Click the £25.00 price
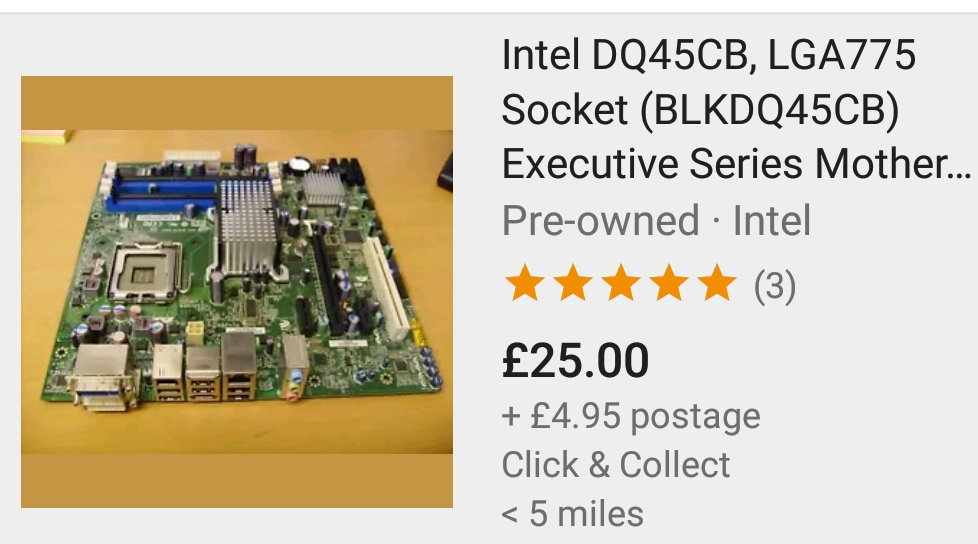 pyautogui.click(x=575, y=360)
